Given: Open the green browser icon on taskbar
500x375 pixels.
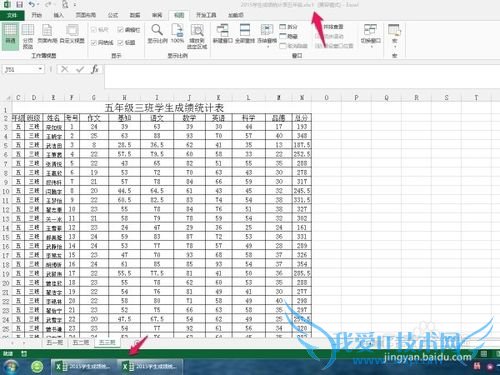Looking at the screenshot, I should pos(37,367).
